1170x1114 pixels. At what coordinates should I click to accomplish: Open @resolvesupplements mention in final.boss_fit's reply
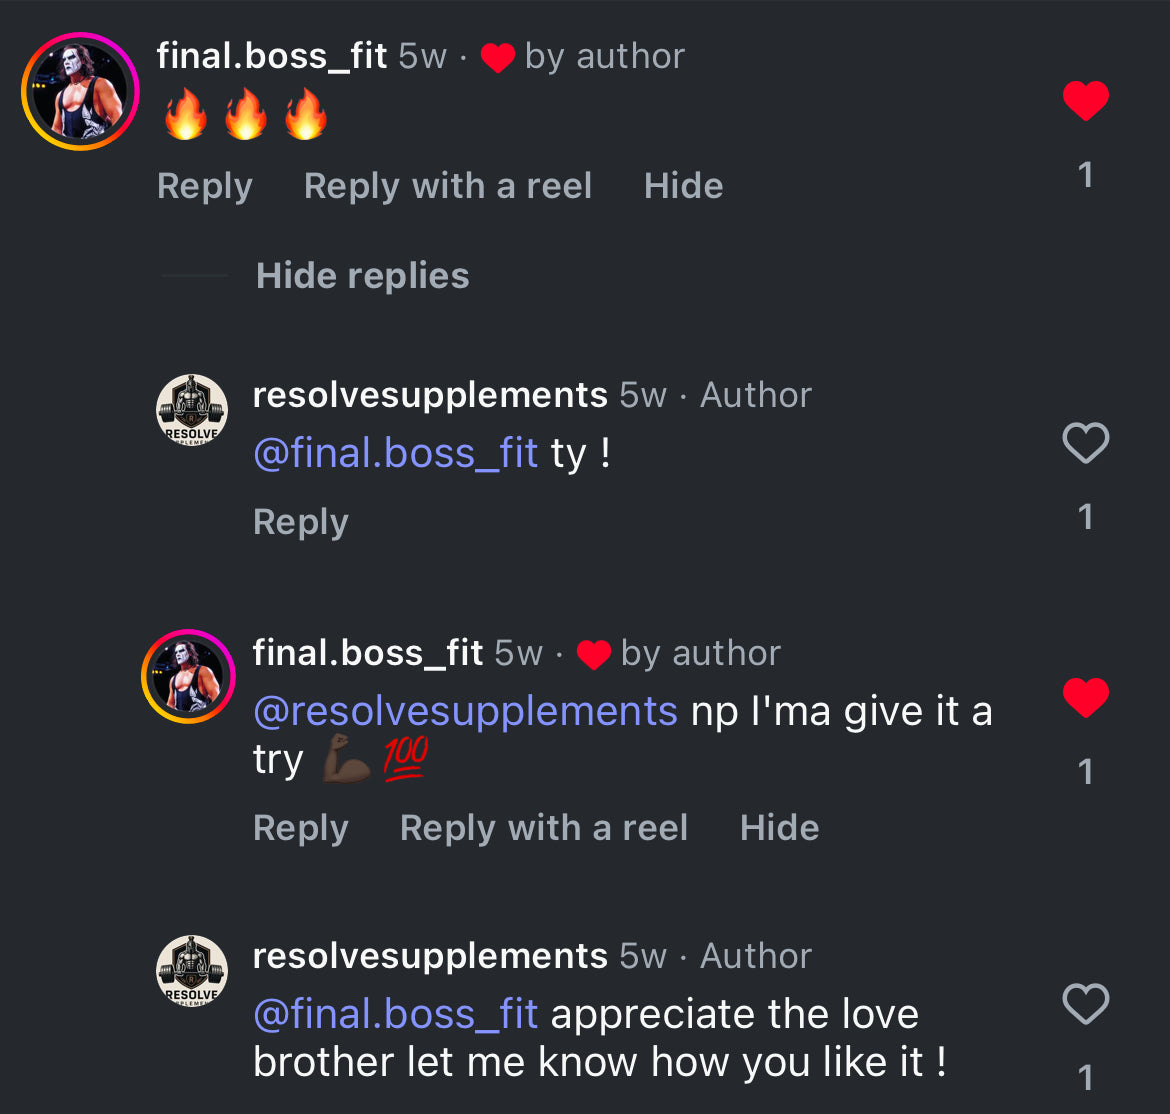tap(465, 712)
